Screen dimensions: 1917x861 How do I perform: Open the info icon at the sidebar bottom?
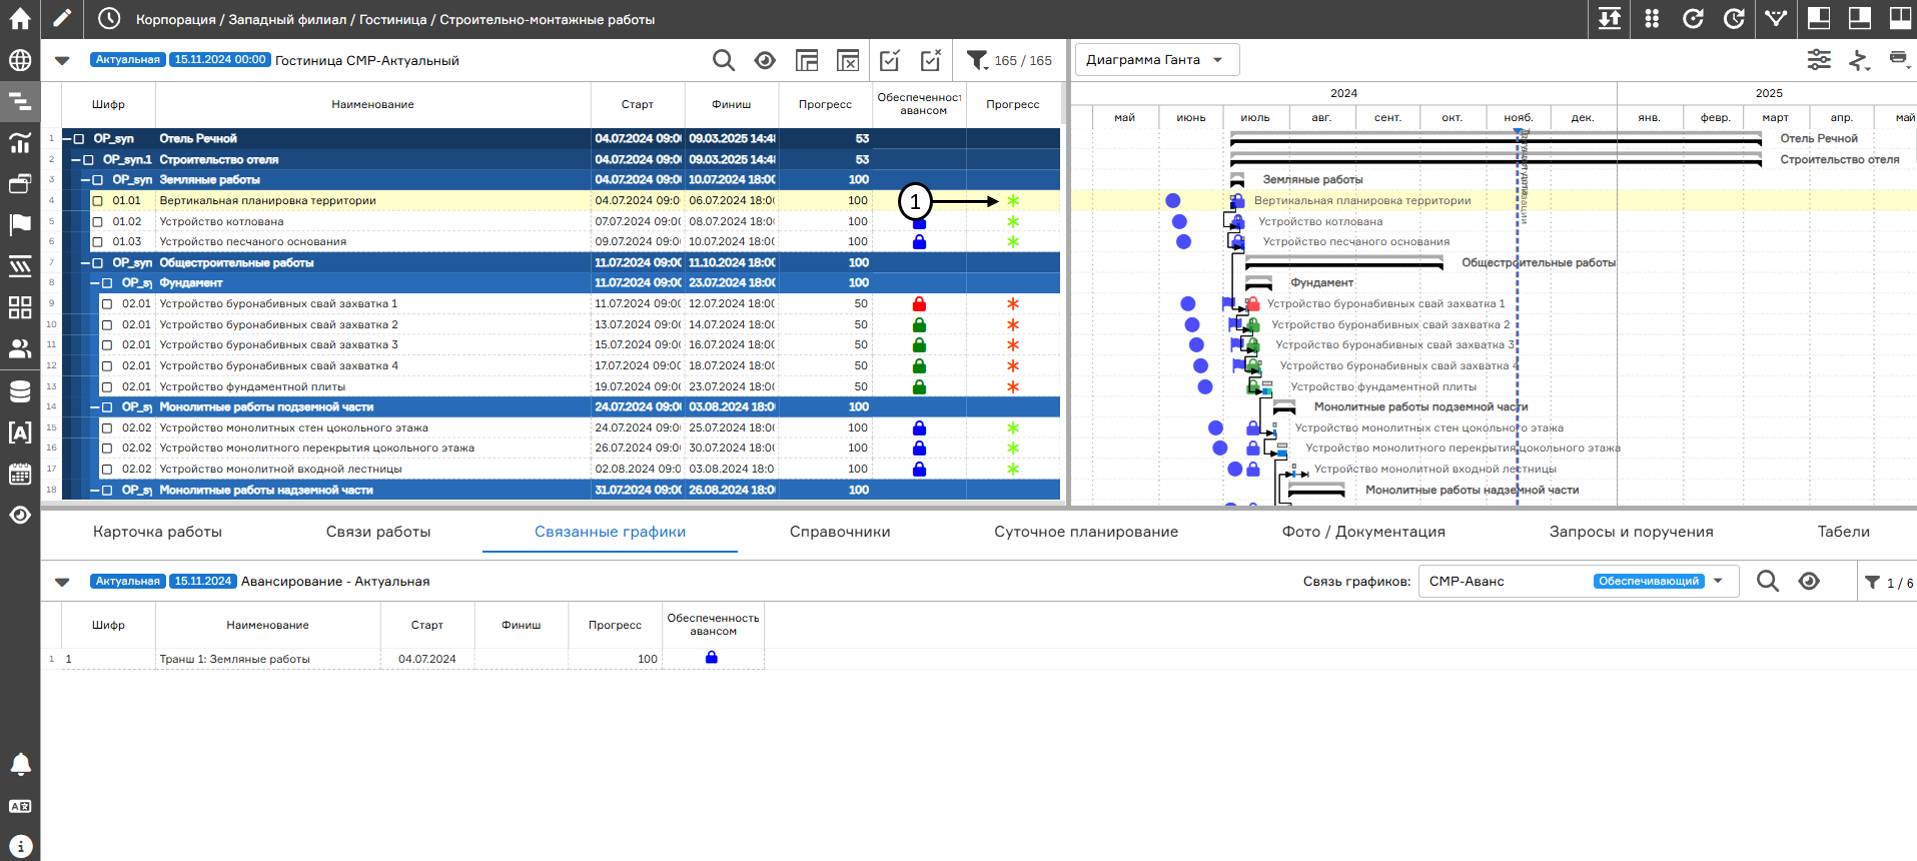20,846
